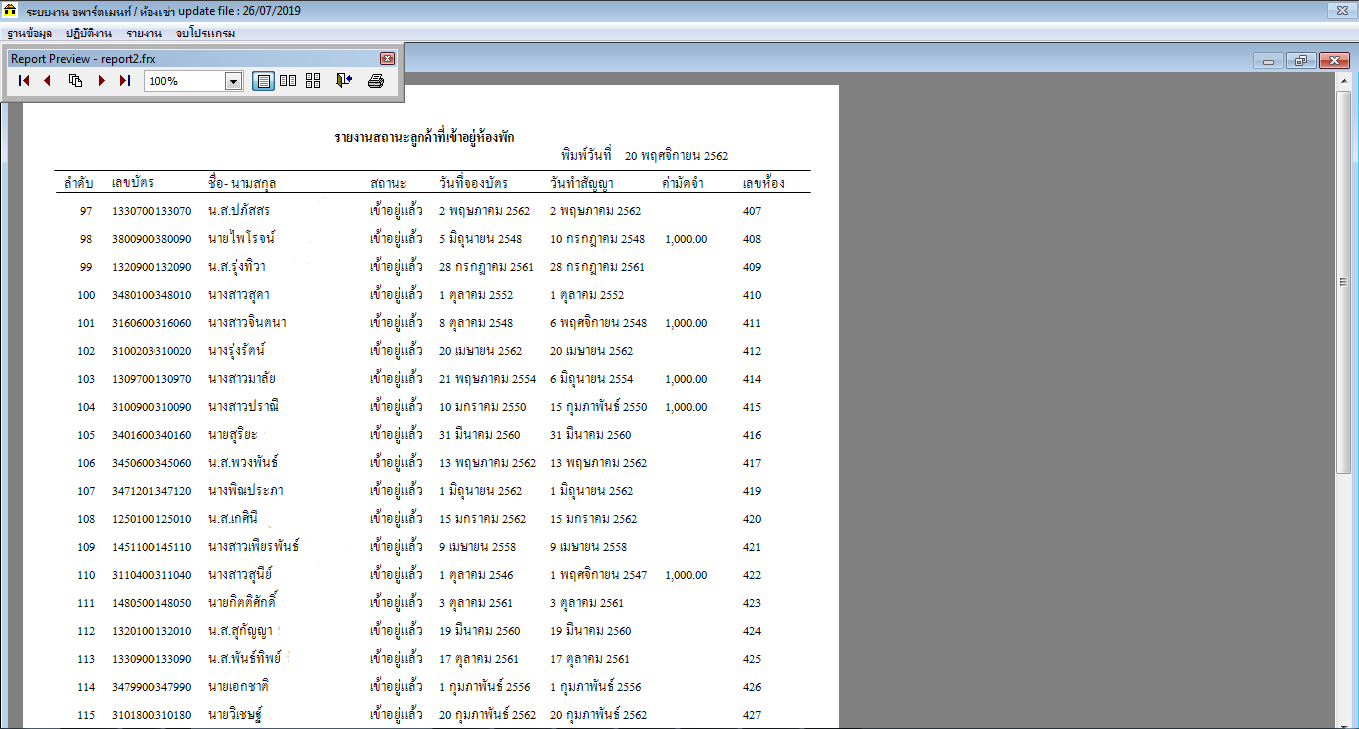Click card number 3479900347990
The image size is (1359, 729).
coord(151,687)
